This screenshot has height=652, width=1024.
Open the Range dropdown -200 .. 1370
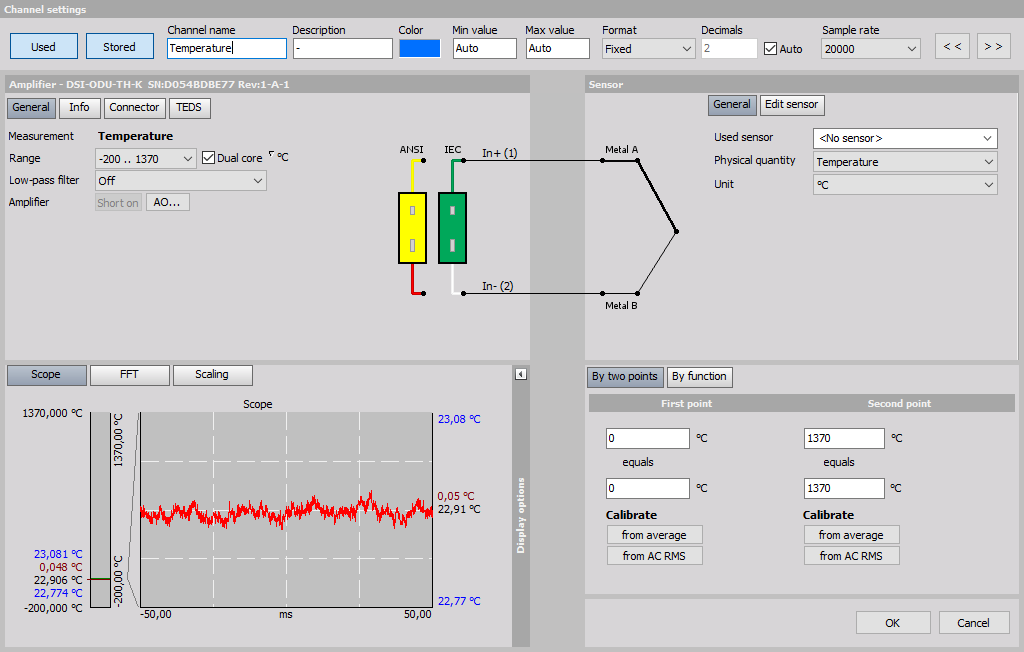(x=145, y=159)
